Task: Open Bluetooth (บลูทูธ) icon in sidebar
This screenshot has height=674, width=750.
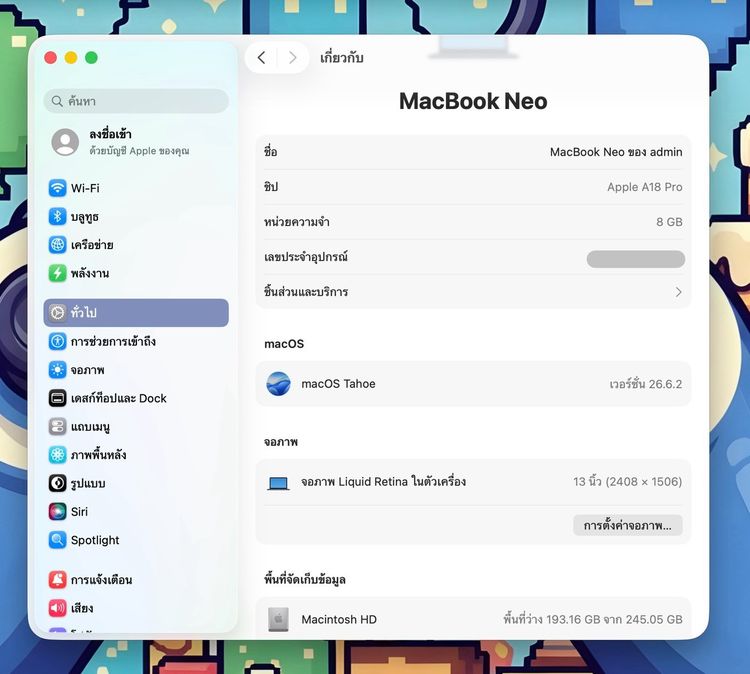Action: coord(57,217)
